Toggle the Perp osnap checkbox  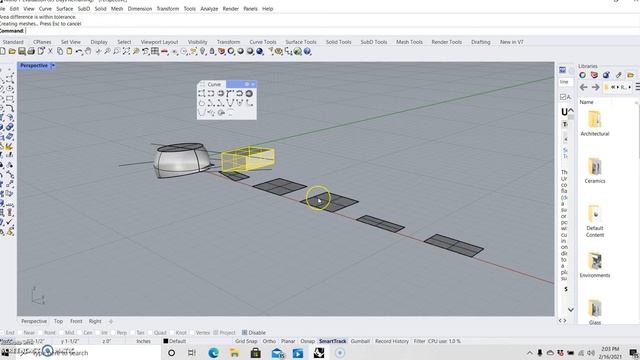click(113, 333)
